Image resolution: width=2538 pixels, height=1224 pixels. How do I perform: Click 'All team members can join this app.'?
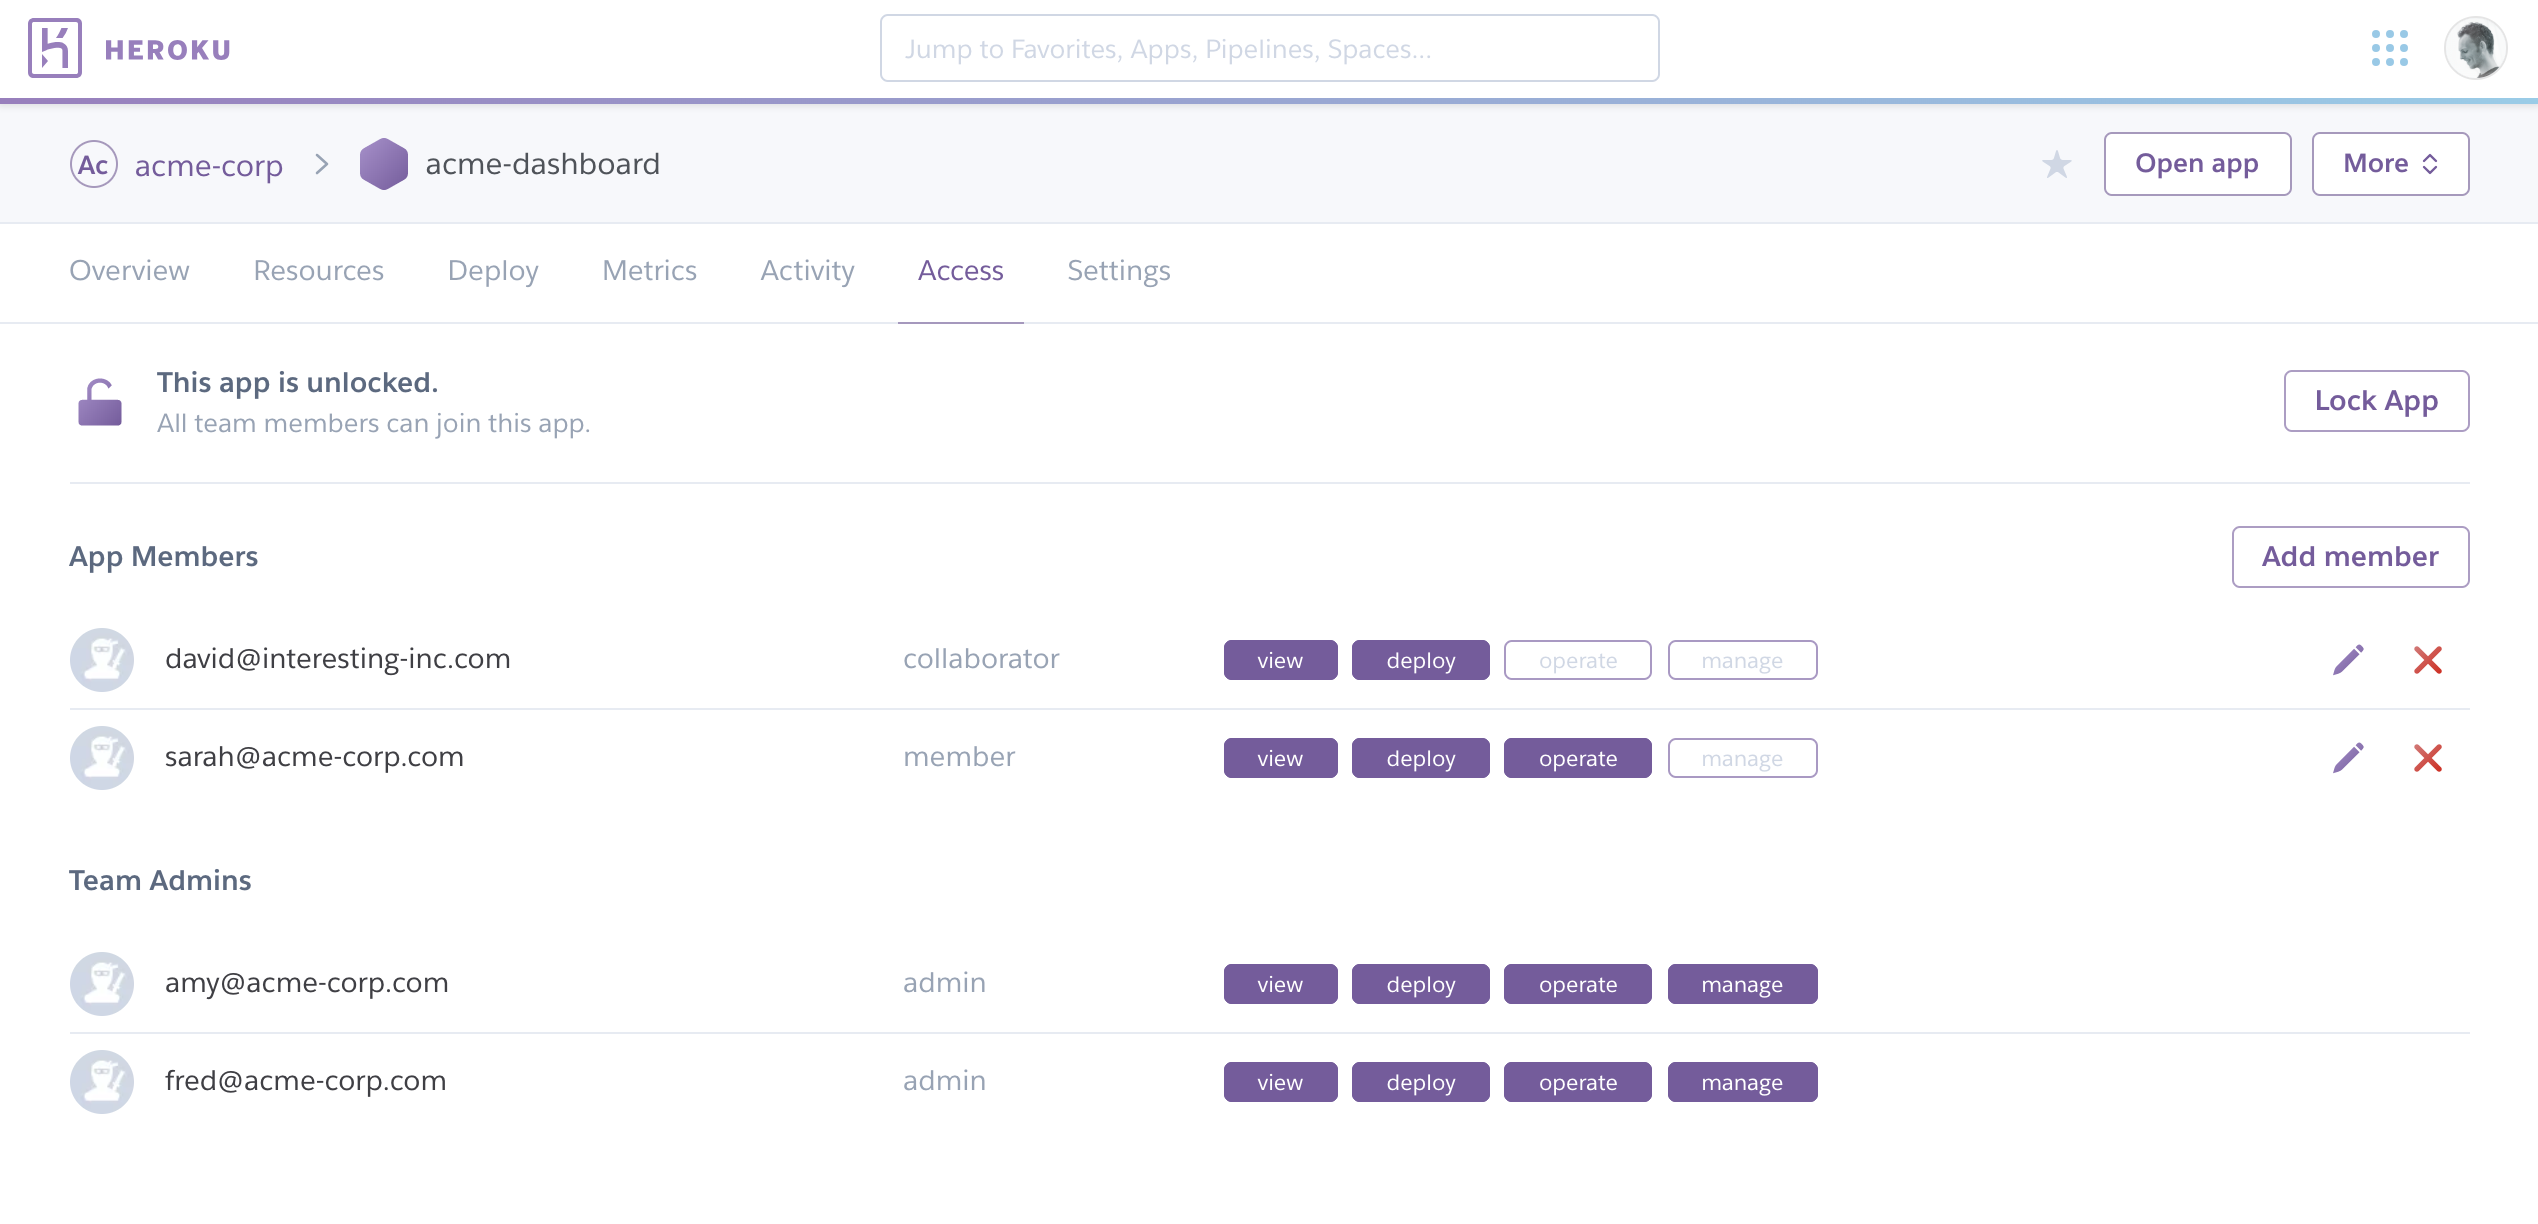pos(373,424)
